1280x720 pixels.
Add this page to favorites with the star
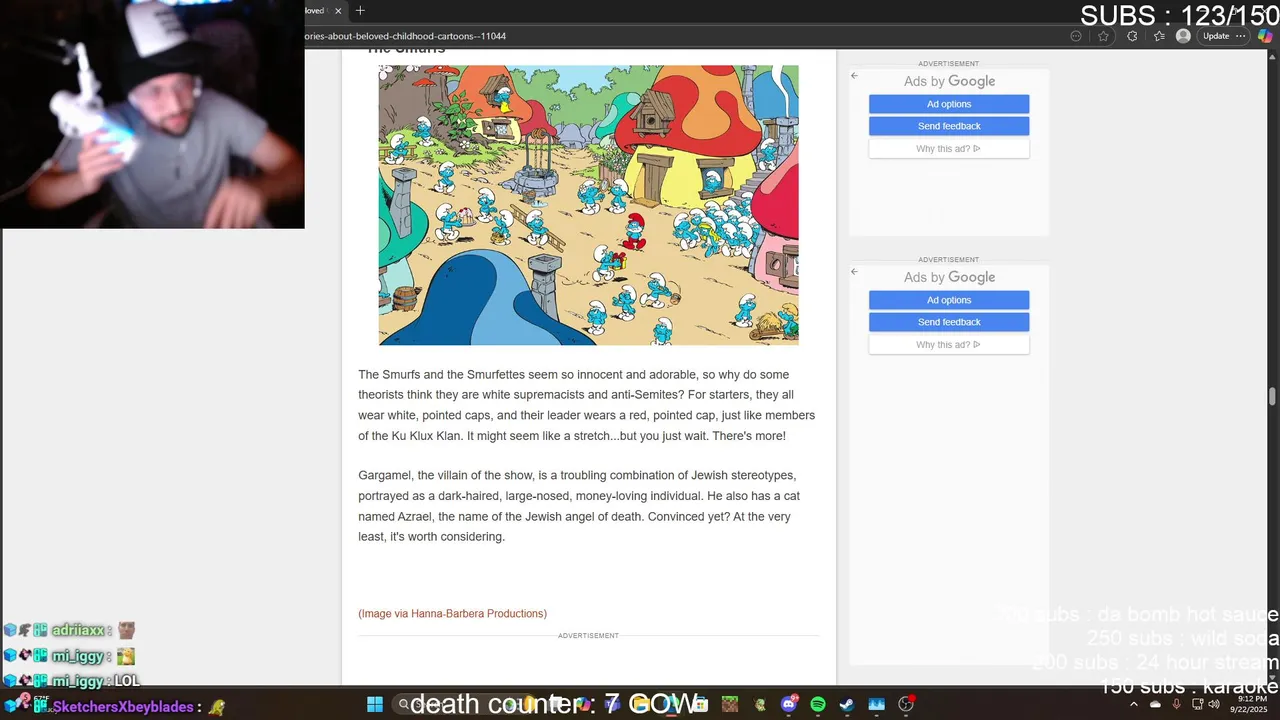pyautogui.click(x=1103, y=36)
